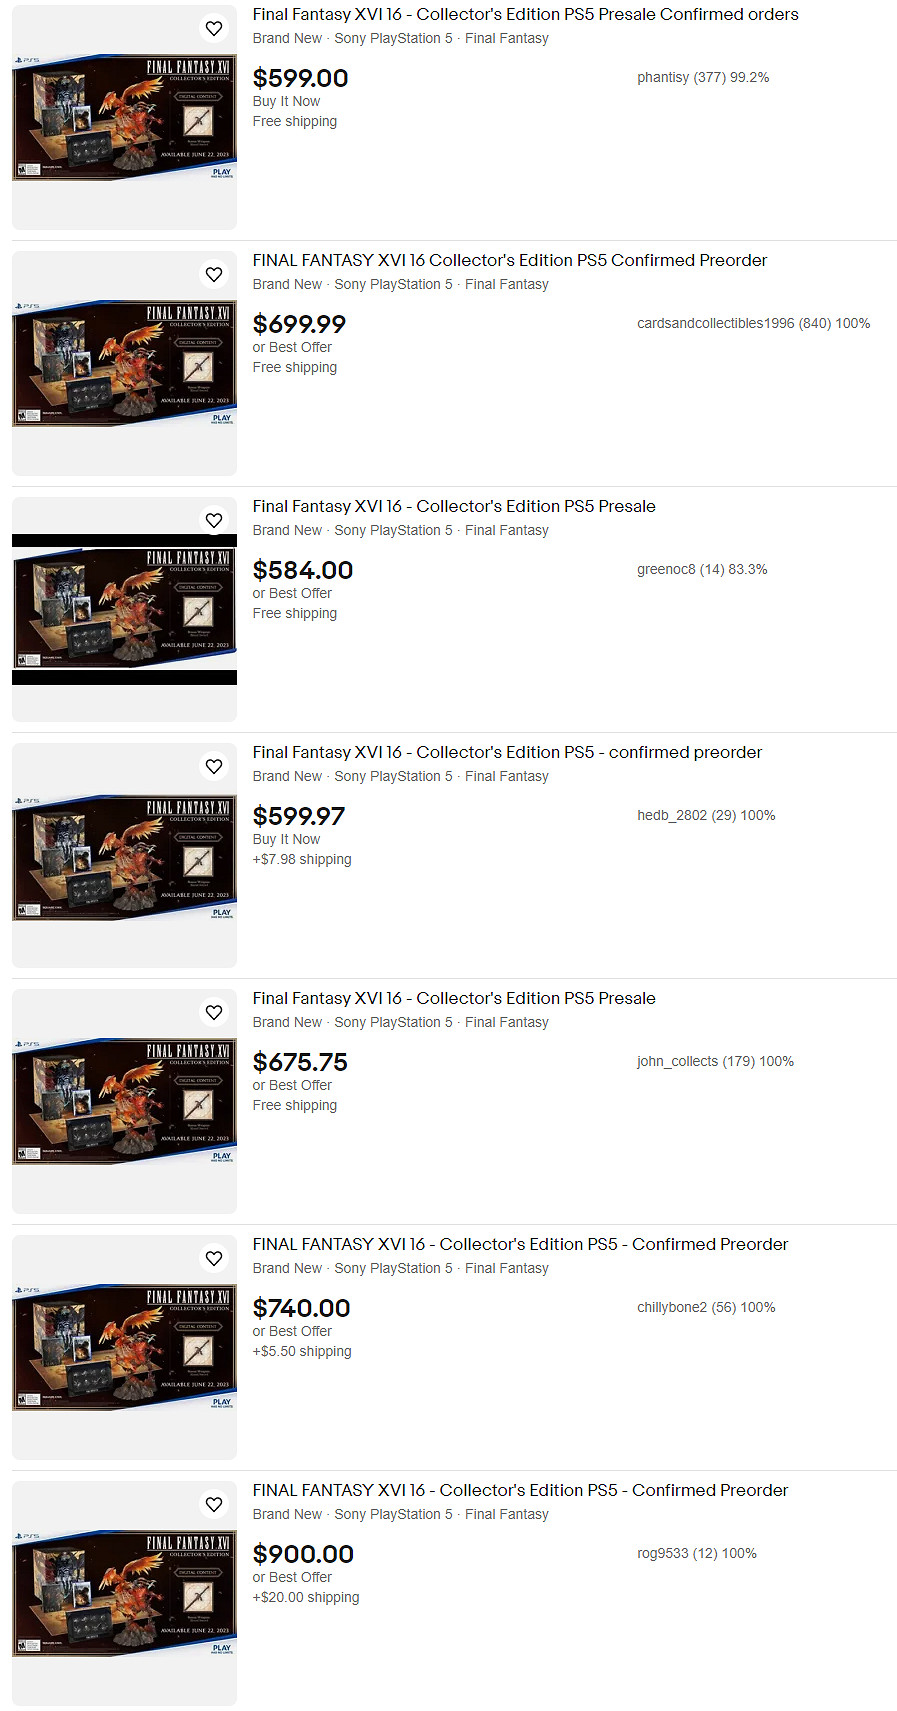This screenshot has width=897, height=1711.
Task: Select the $740.00 price on chillybone2 listing
Action: pos(301,1308)
